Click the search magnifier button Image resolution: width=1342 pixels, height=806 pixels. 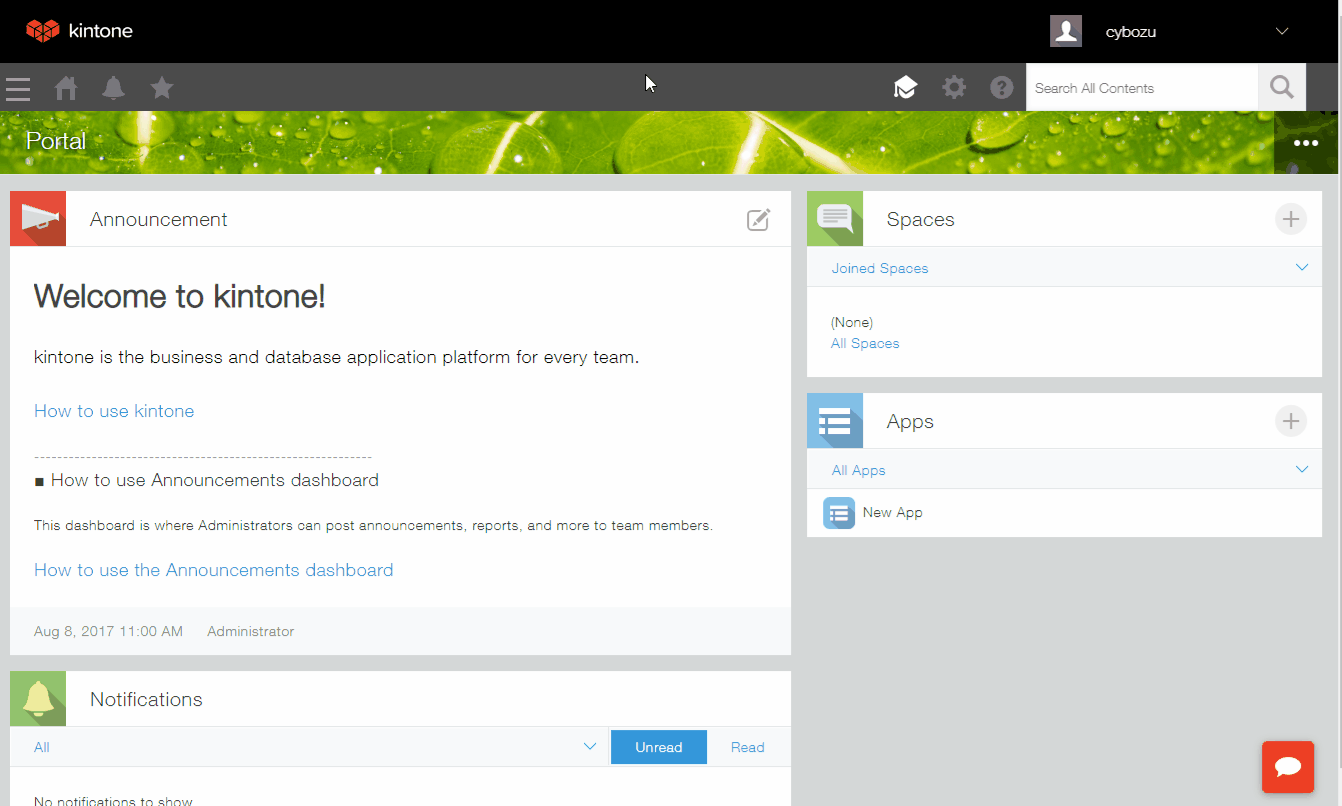tap(1282, 88)
